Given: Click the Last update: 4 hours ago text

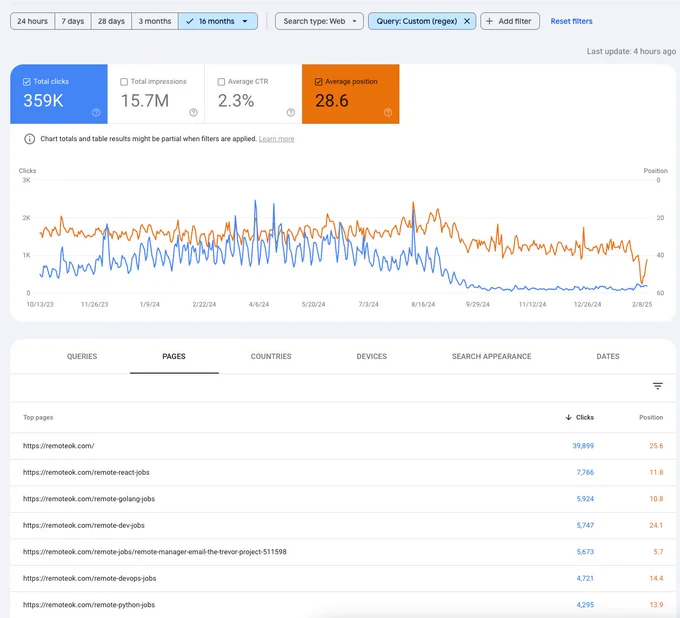Looking at the screenshot, I should click(x=631, y=51).
